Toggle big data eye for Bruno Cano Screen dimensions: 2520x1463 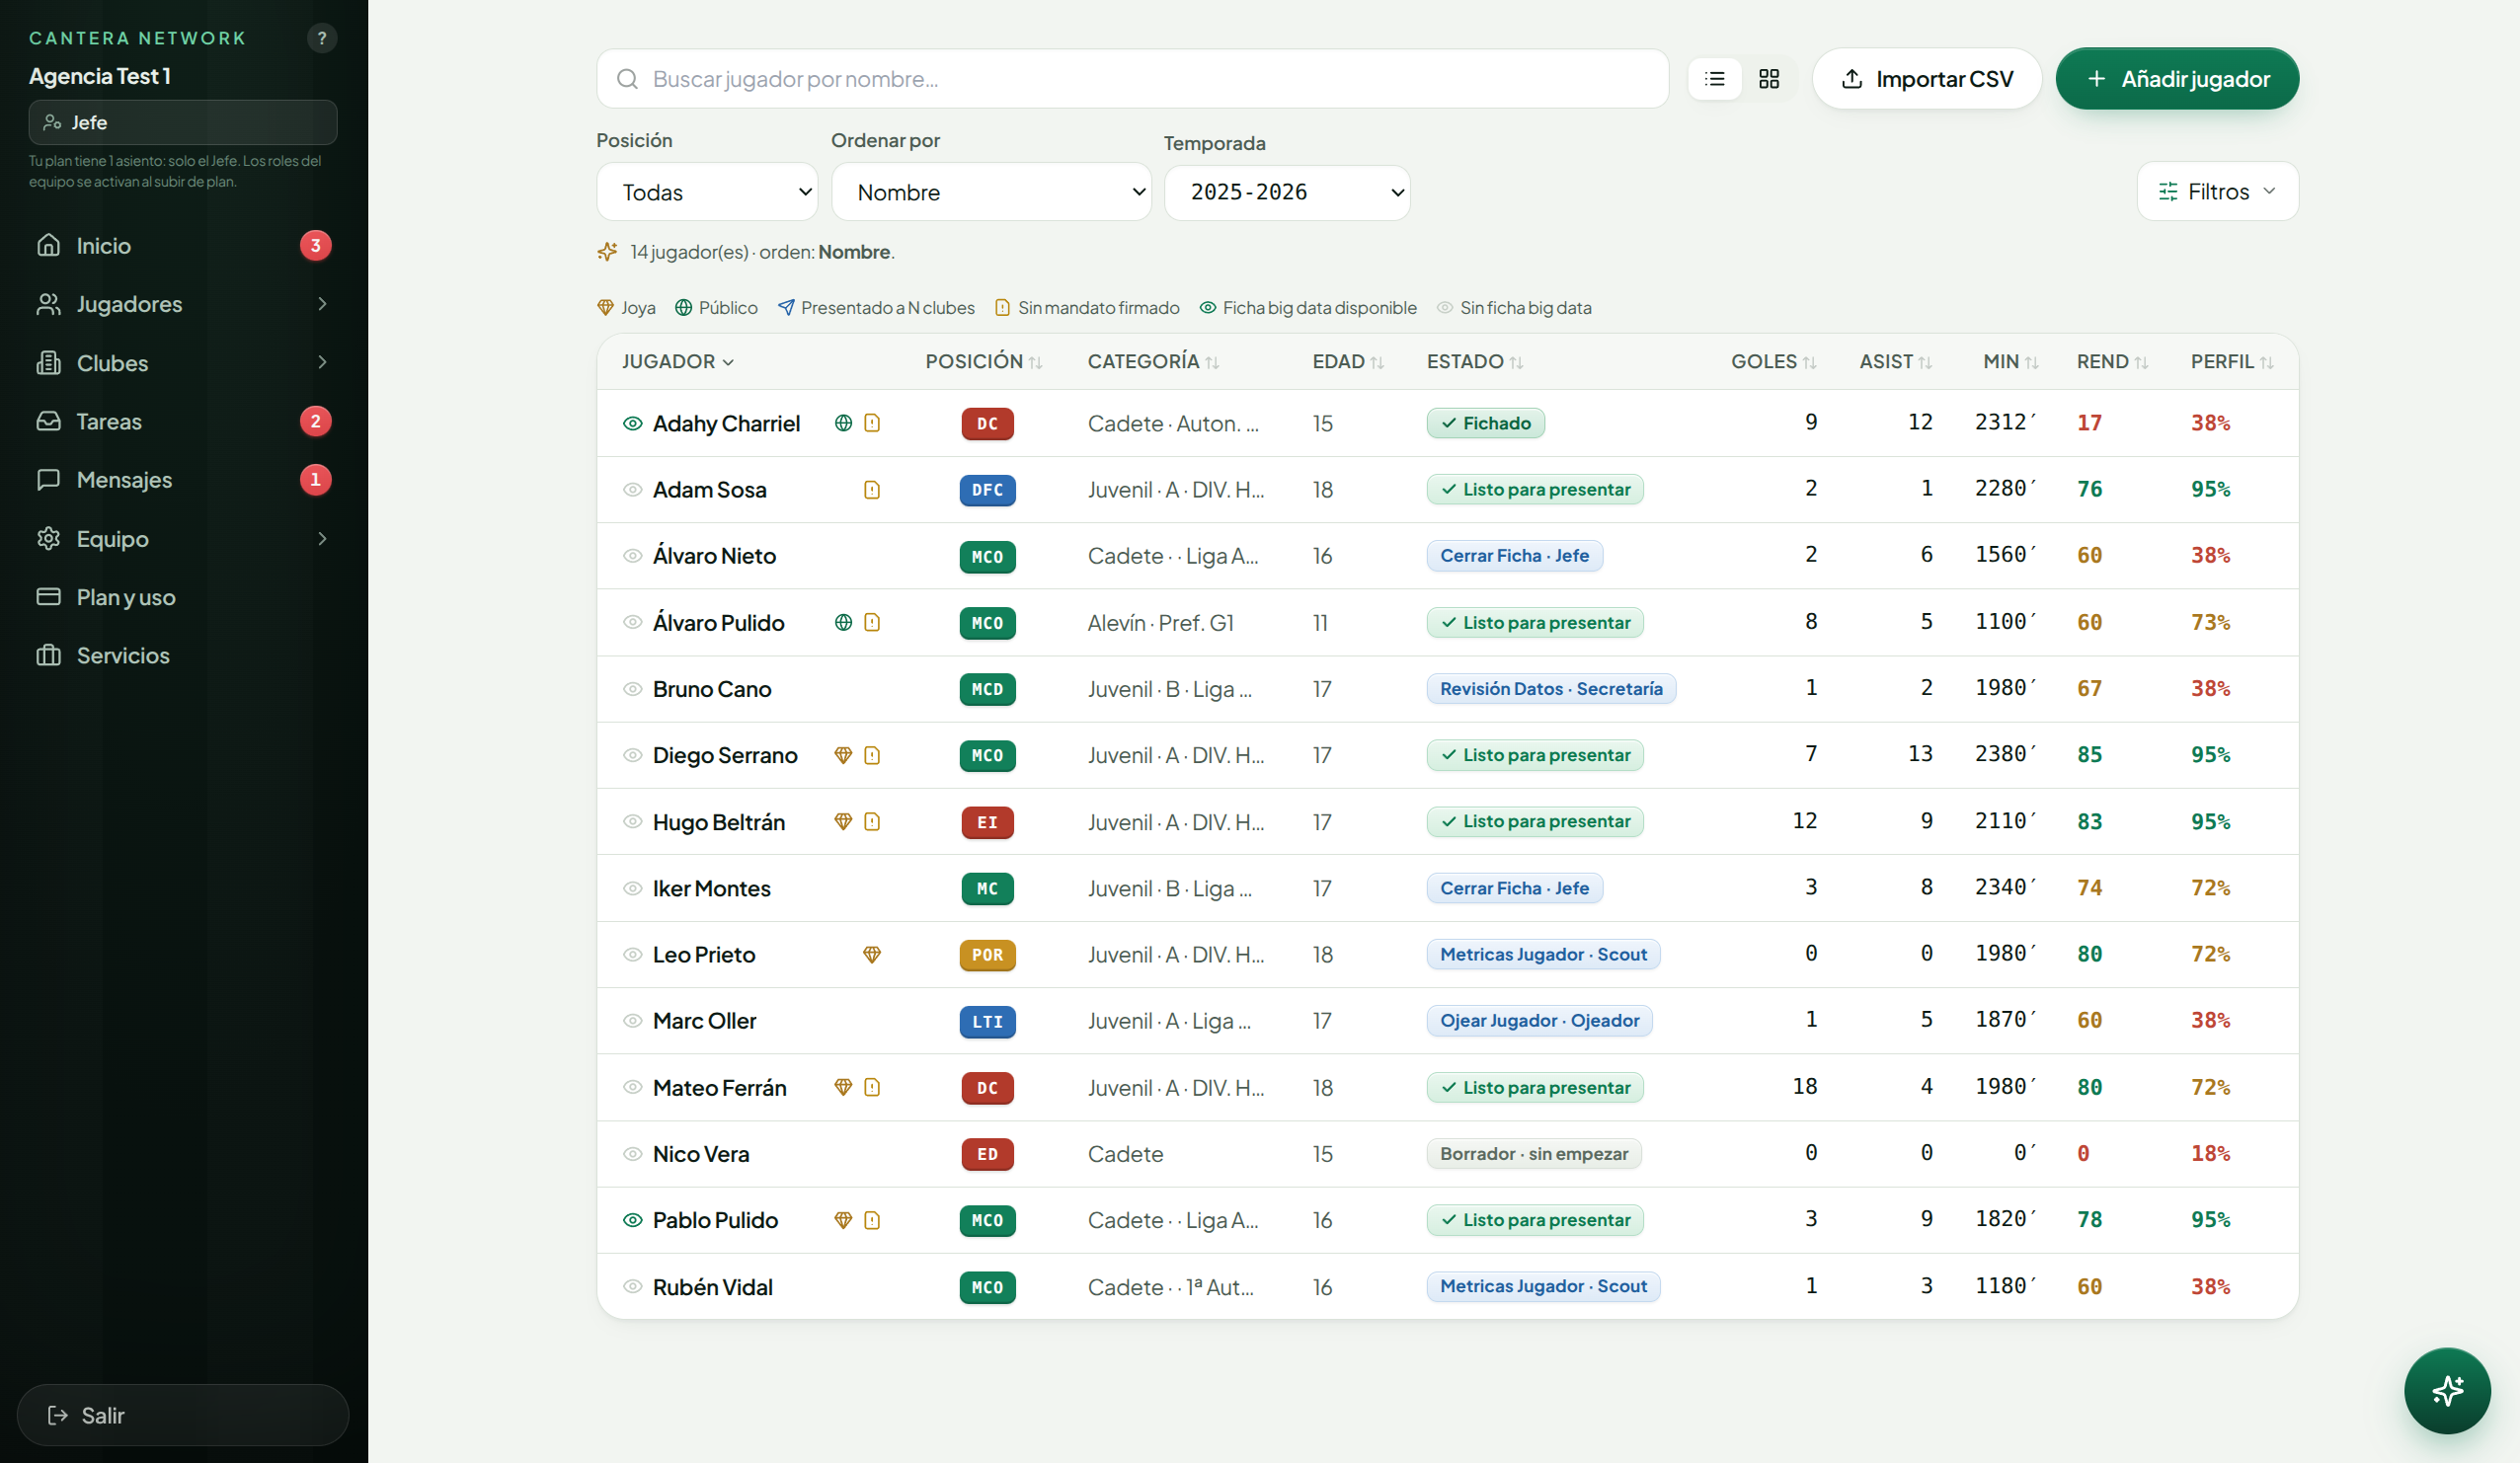point(632,689)
